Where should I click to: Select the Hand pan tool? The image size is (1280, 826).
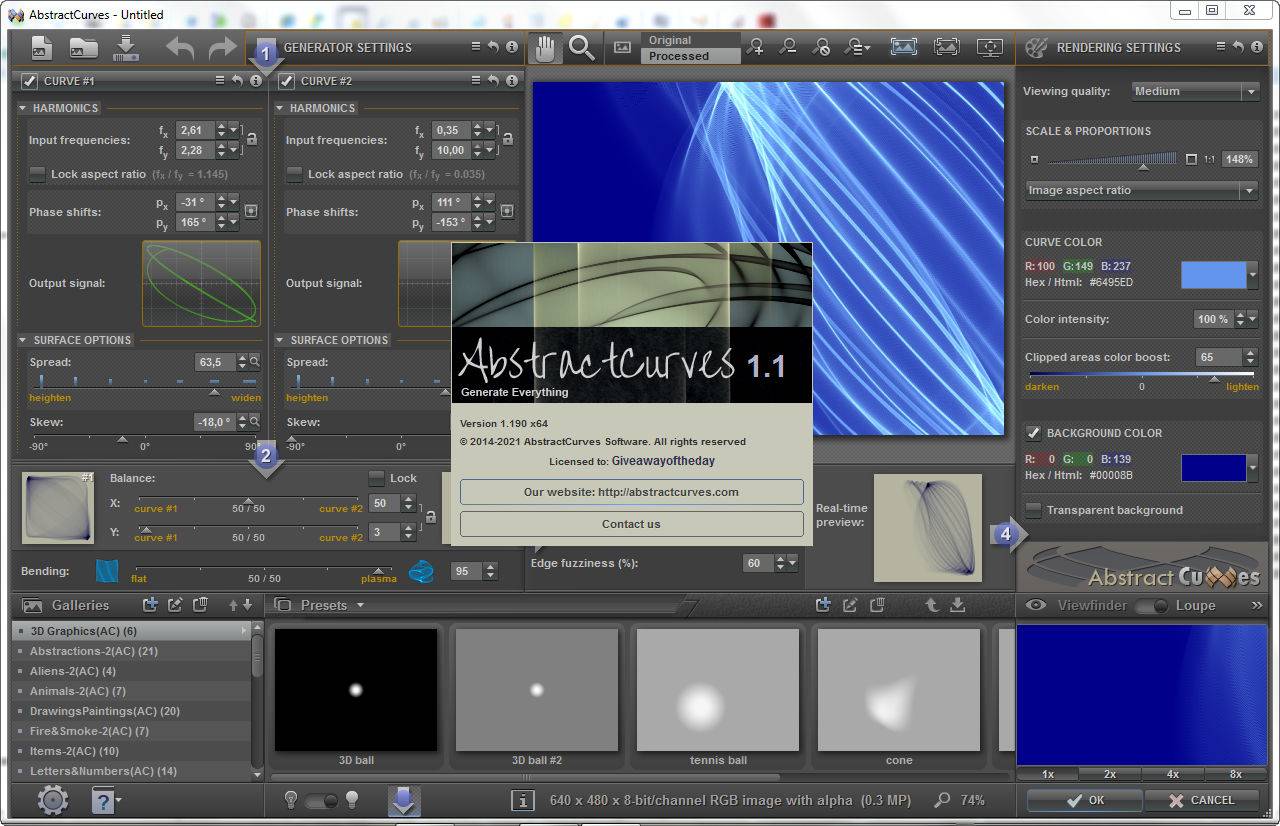click(x=546, y=48)
